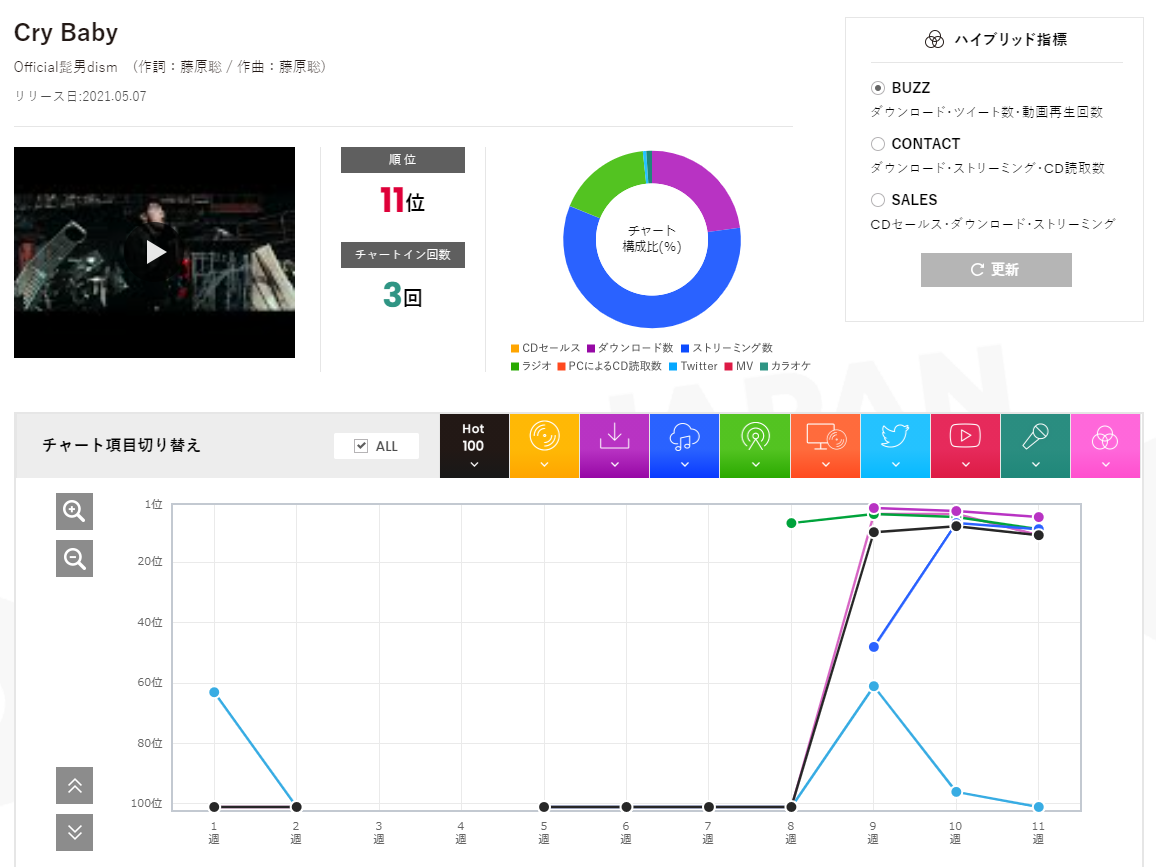Click the week 9 purple download data point
This screenshot has height=867, width=1156.
874,508
